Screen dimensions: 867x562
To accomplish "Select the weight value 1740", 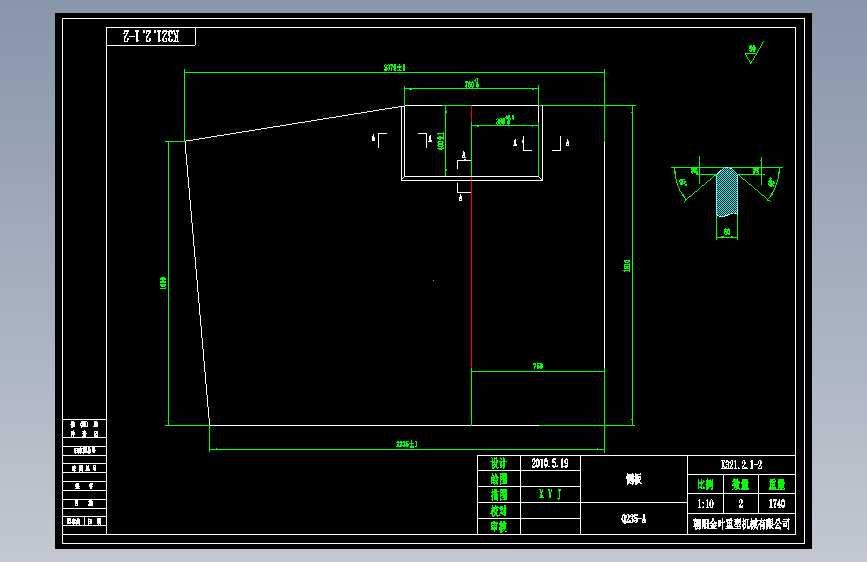I will (x=777, y=503).
